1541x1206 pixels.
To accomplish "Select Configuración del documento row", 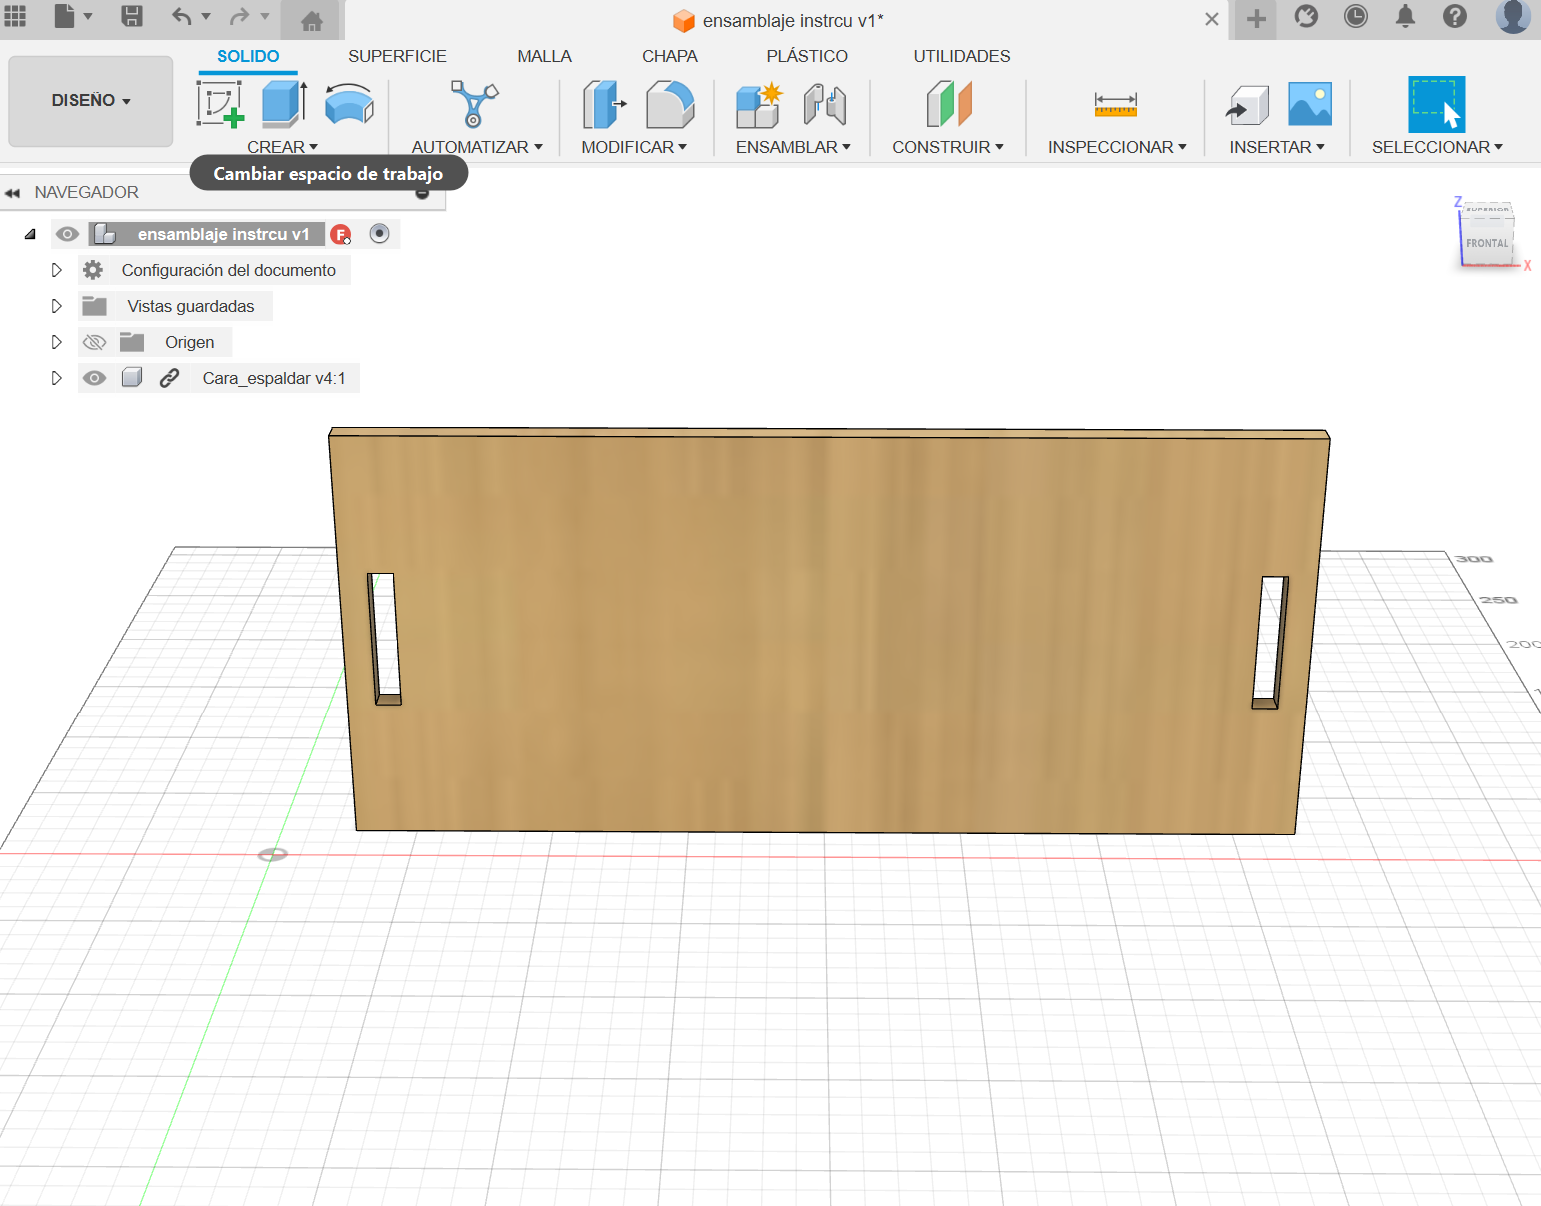I will point(214,270).
